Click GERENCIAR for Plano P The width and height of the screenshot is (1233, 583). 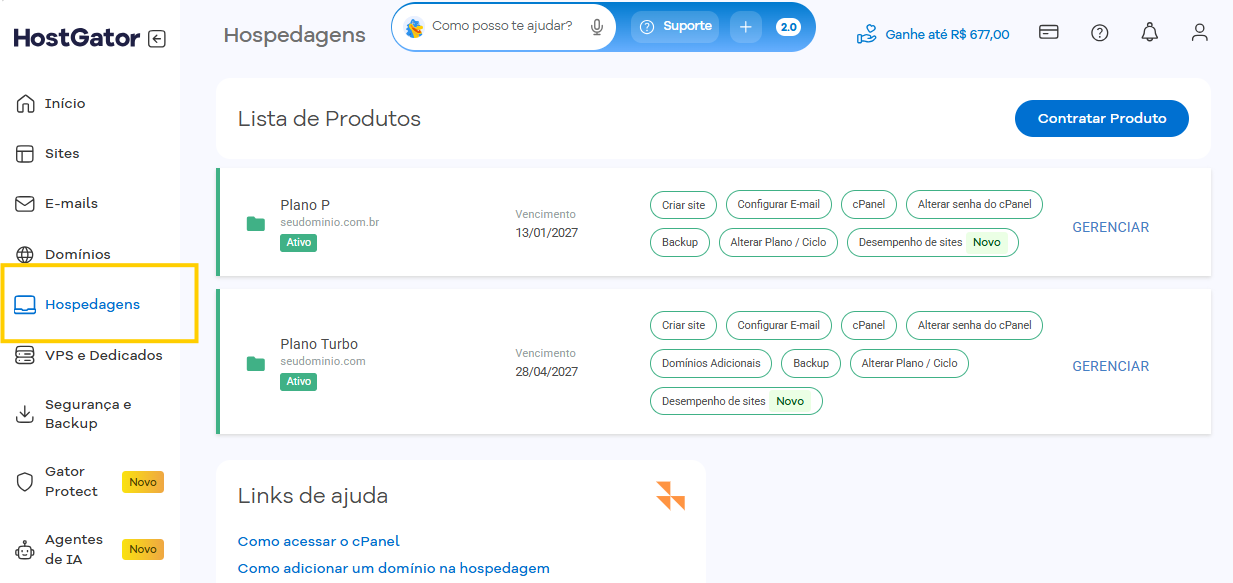1111,227
